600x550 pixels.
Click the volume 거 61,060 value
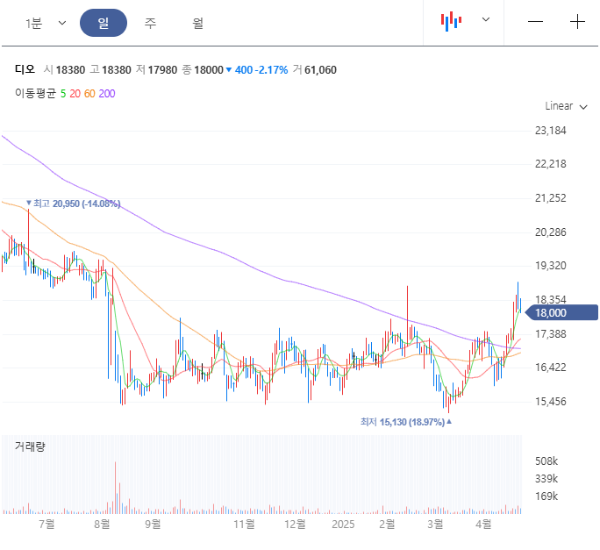click(x=315, y=70)
